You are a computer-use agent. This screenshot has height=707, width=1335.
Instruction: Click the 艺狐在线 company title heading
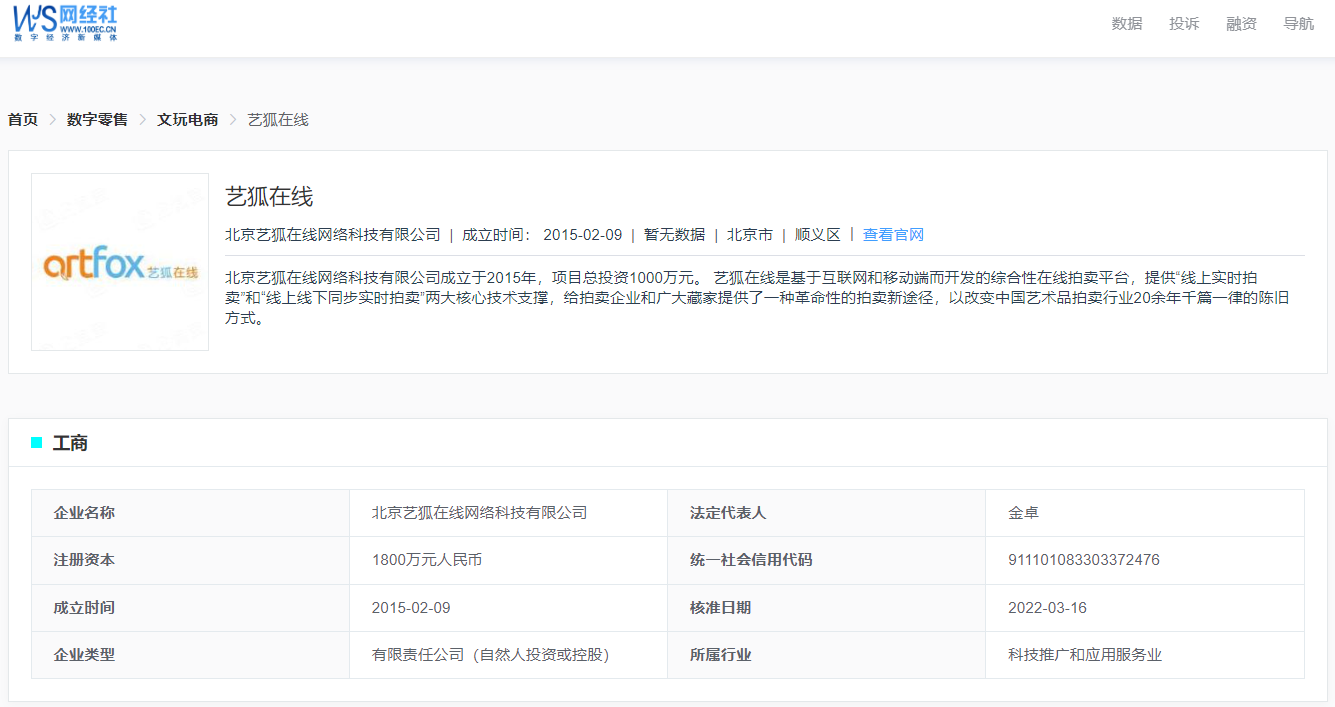tap(269, 196)
